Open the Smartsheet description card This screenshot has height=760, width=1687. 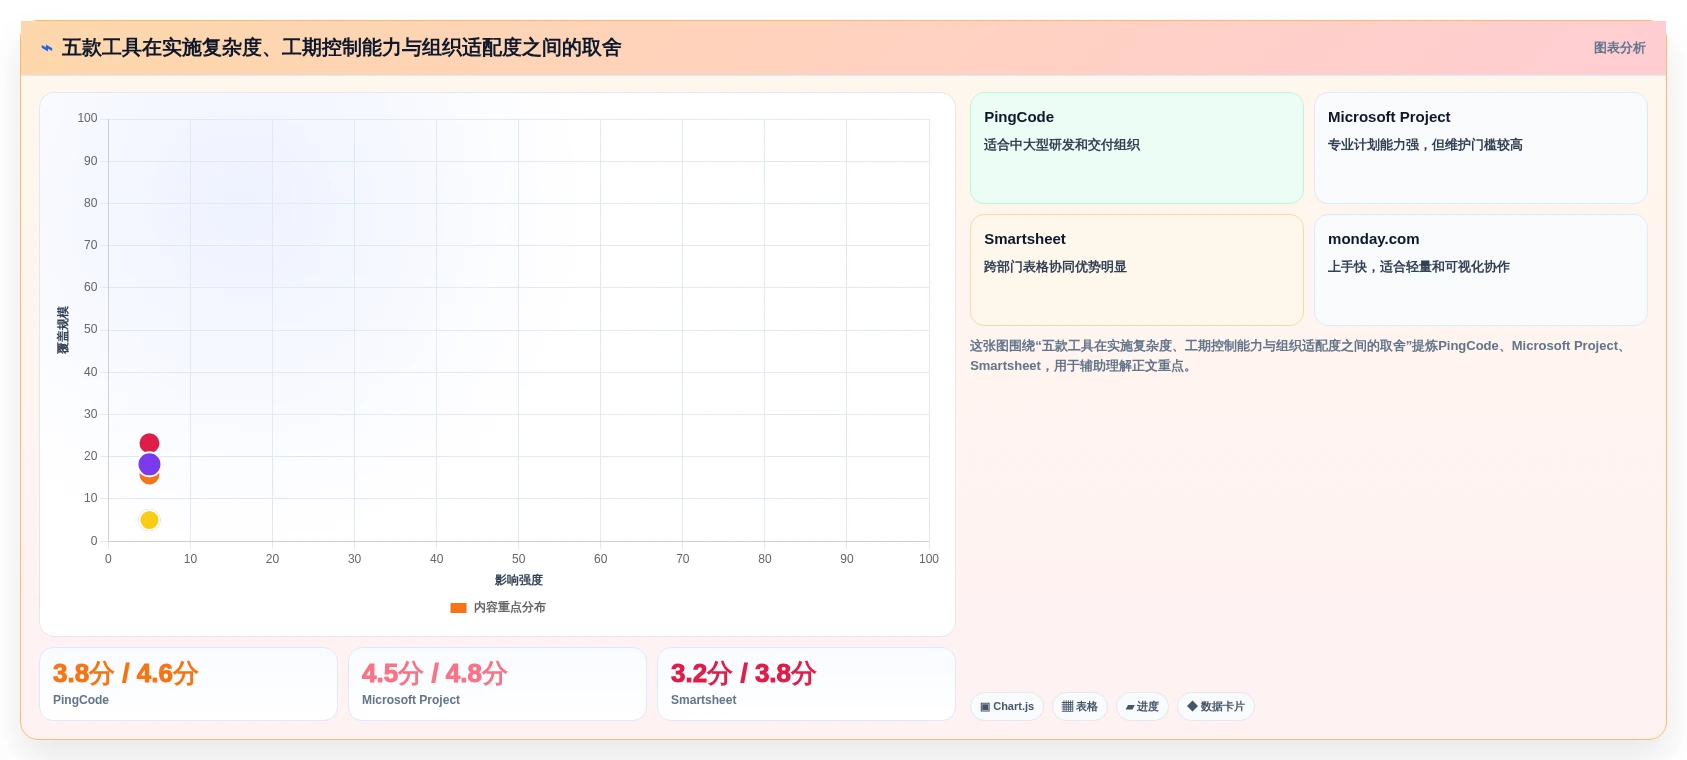[x=1137, y=270]
